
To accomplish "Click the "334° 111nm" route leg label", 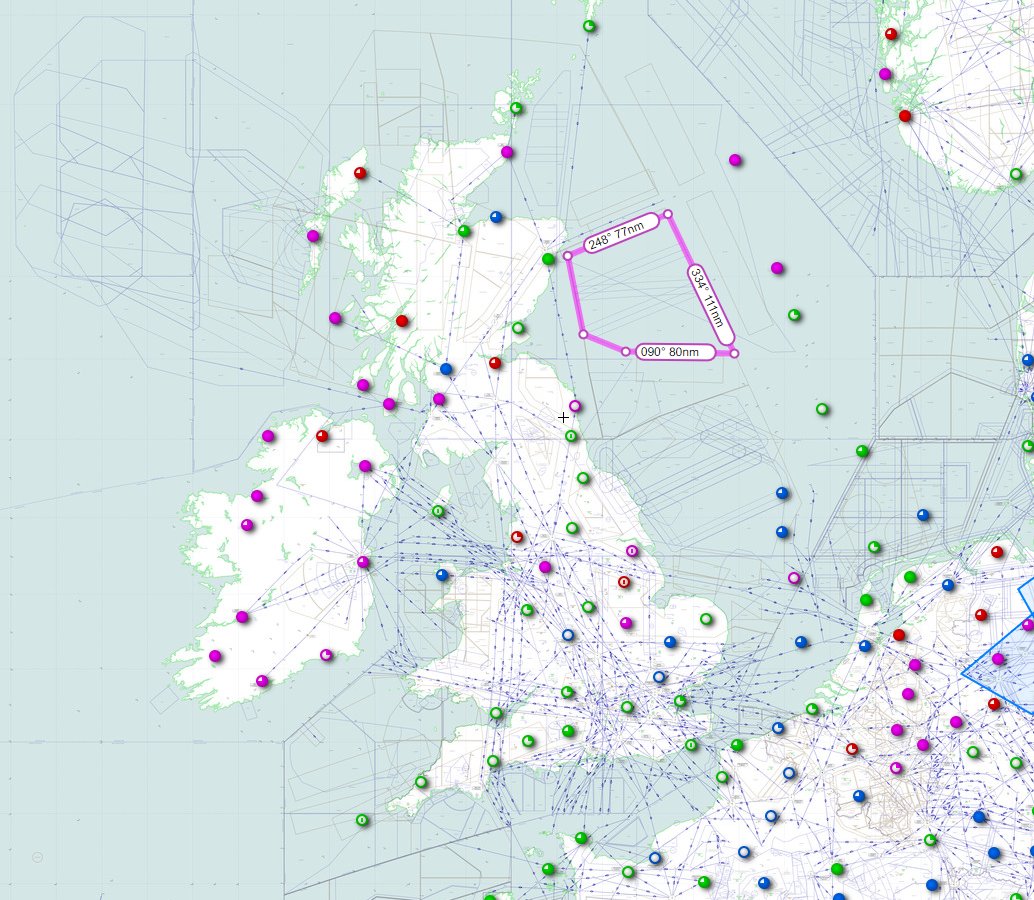I will click(x=711, y=305).
